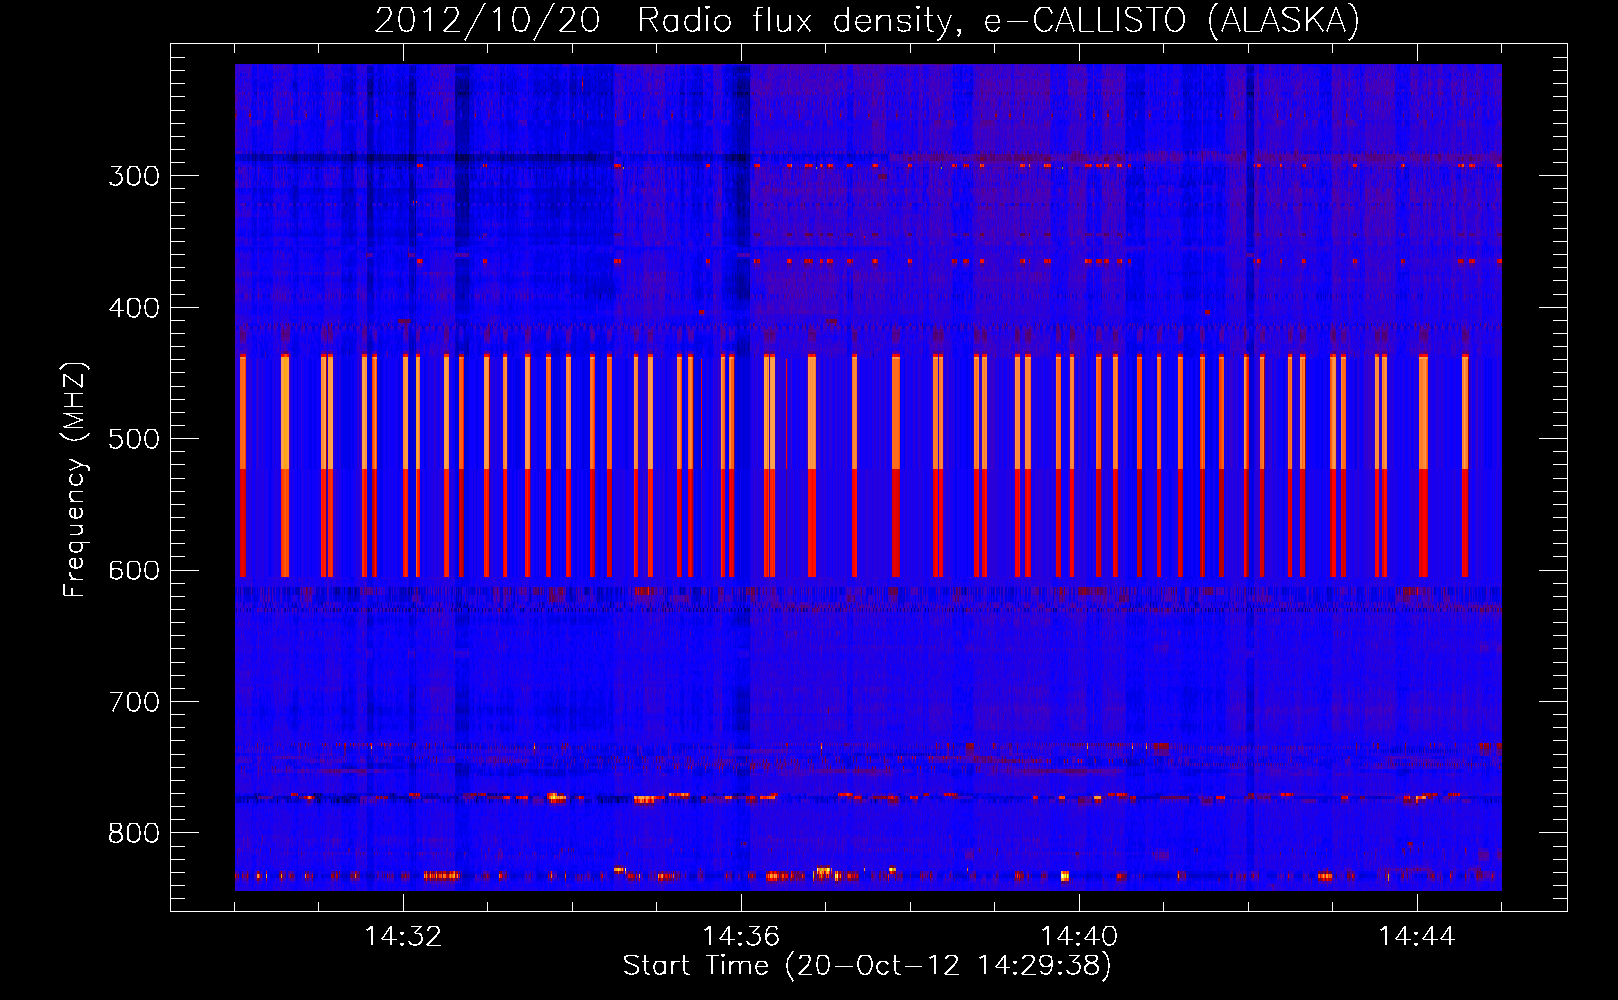The width and height of the screenshot is (1618, 1000).
Task: Click the 14:36 time tick label
Action: coord(741,937)
